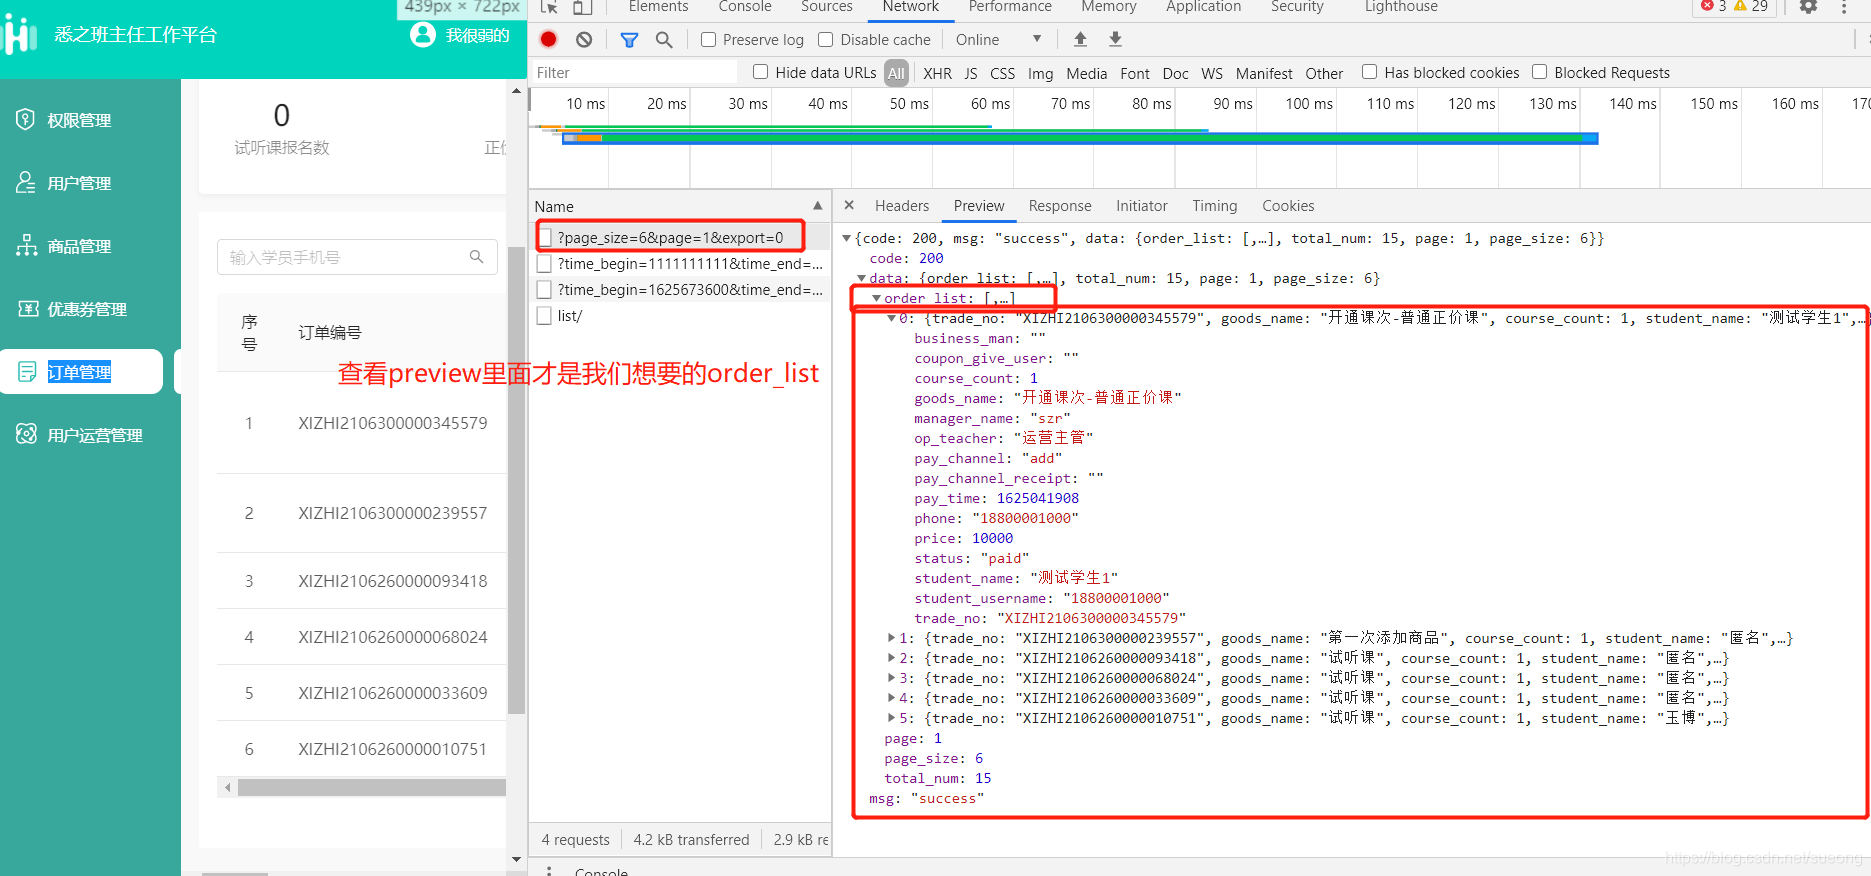The image size is (1871, 876).
Task: Toggle the network filter funnel icon
Action: tap(629, 40)
